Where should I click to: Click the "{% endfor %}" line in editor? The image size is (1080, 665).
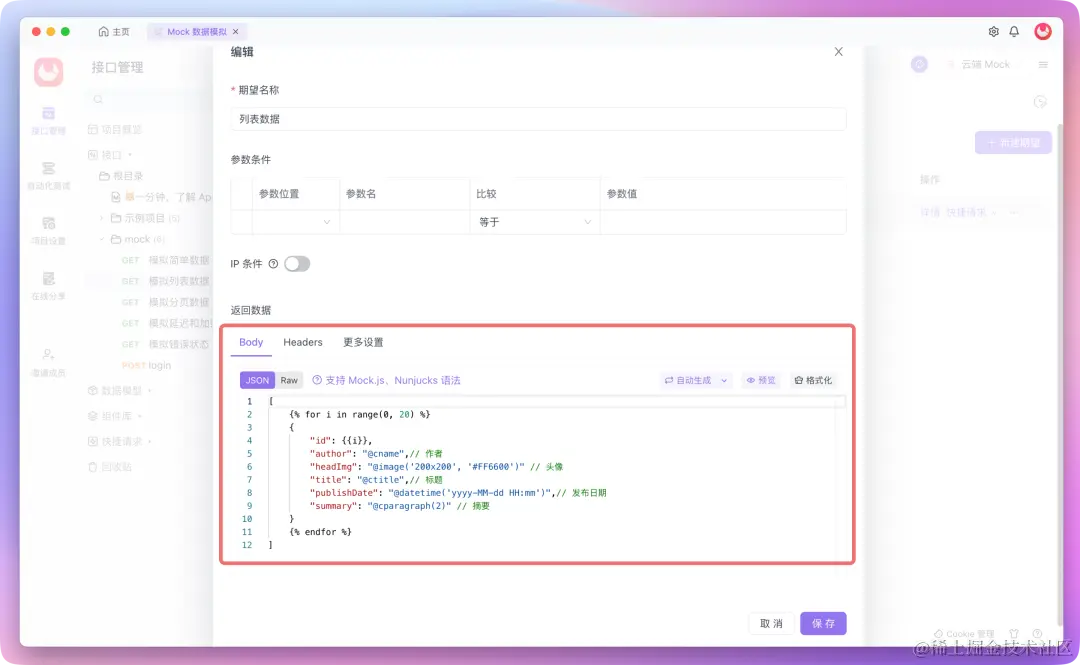(320, 532)
